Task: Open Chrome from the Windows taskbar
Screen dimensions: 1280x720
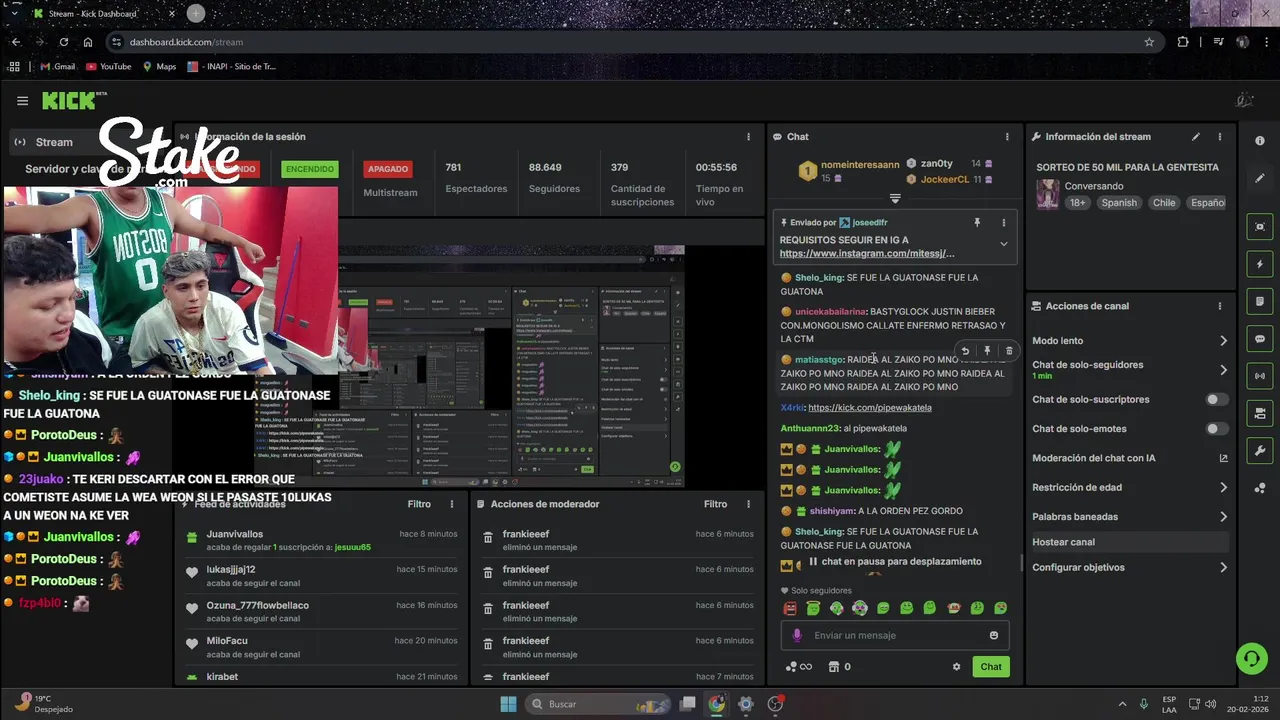Action: pyautogui.click(x=717, y=704)
